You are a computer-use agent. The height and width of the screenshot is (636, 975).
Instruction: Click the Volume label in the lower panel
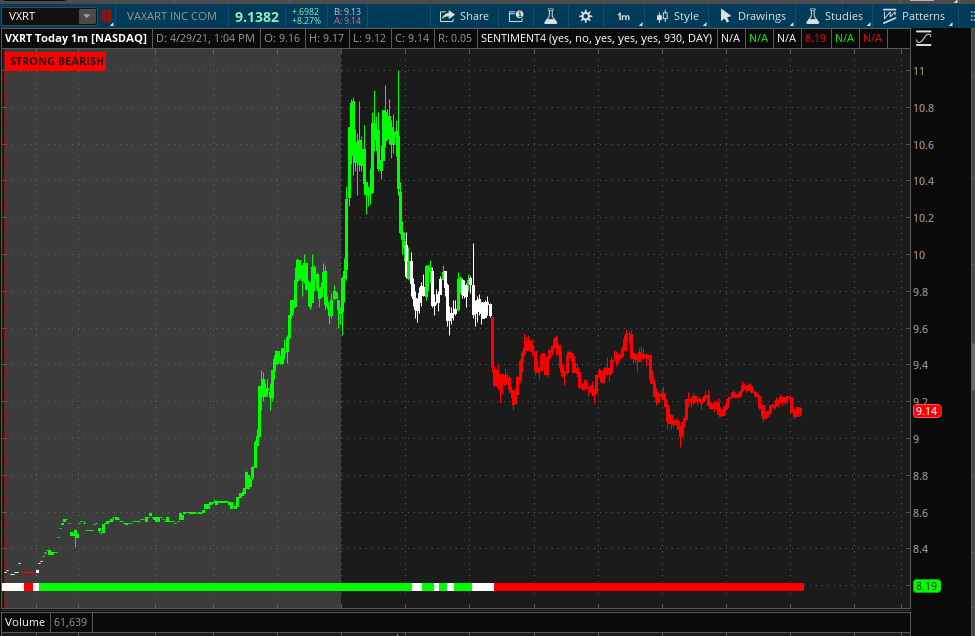pos(25,622)
